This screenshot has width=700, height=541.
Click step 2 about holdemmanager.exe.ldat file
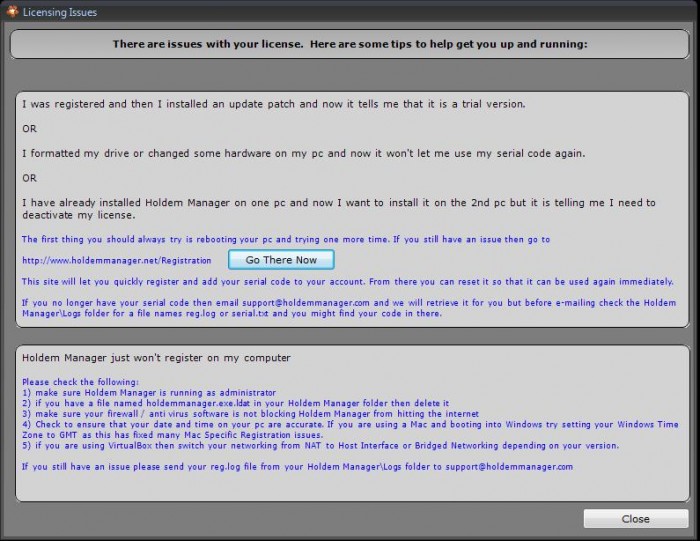point(236,404)
